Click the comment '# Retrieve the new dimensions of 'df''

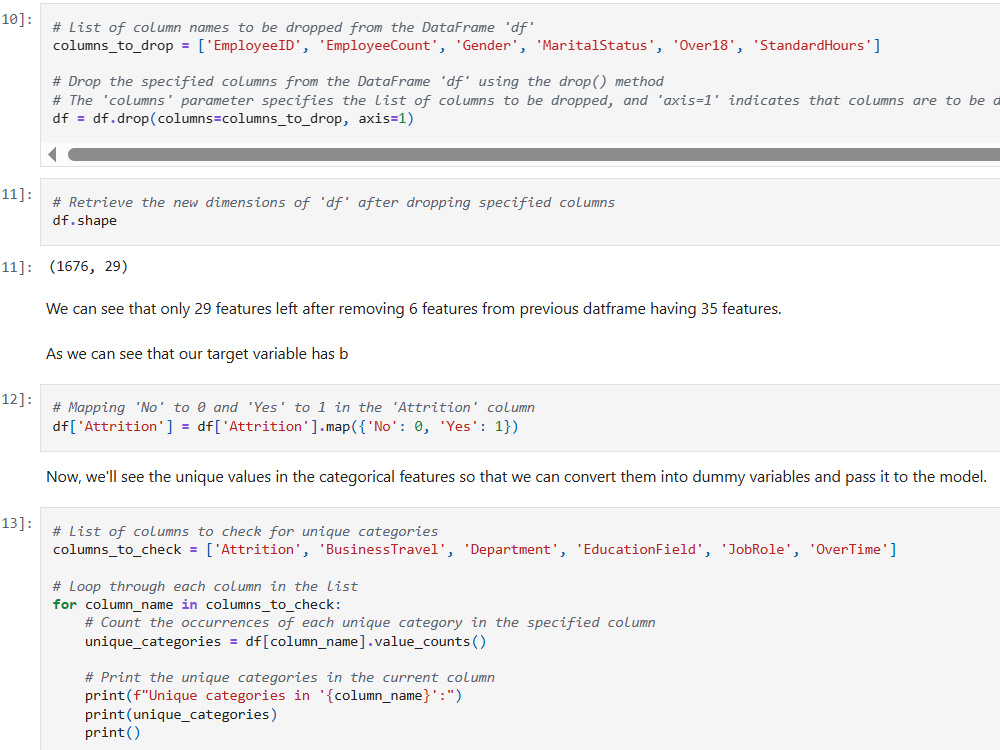[x=334, y=203]
